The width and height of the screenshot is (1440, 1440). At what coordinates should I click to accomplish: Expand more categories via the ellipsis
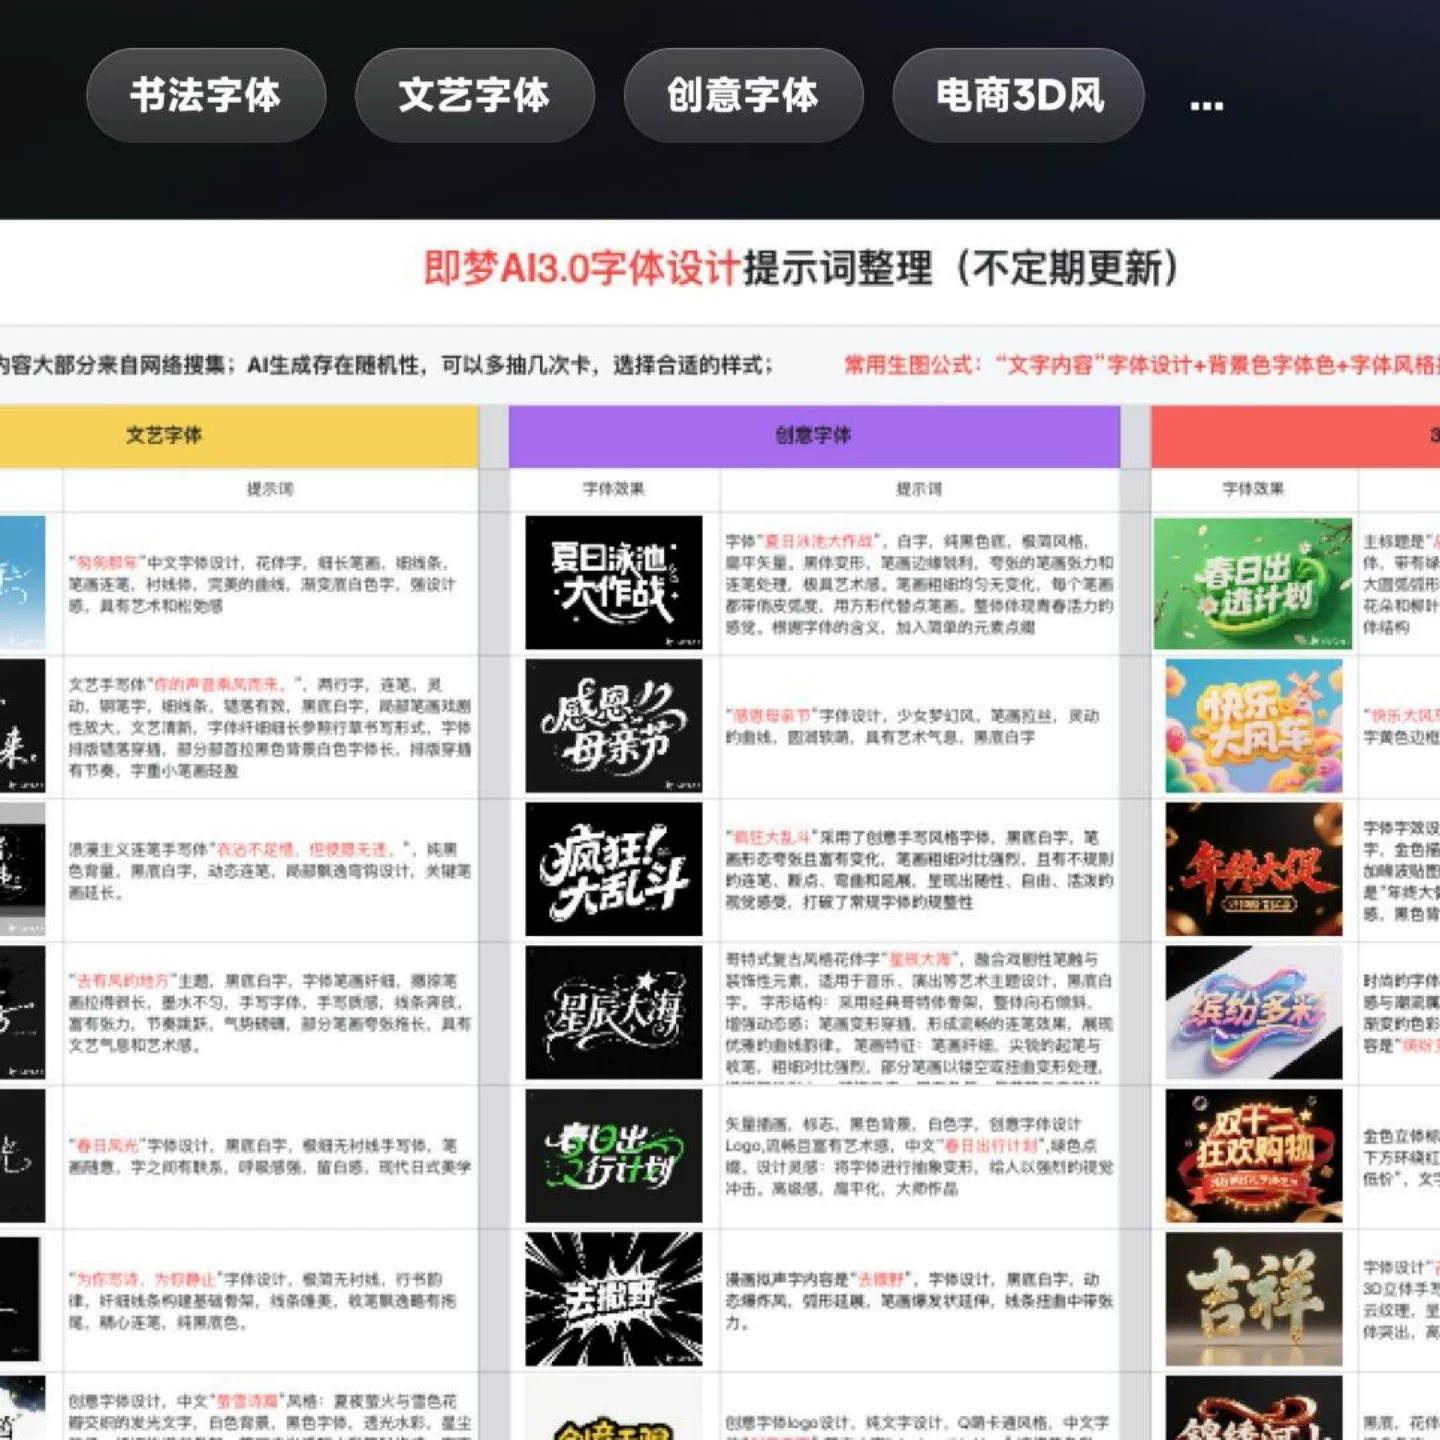point(1206,102)
